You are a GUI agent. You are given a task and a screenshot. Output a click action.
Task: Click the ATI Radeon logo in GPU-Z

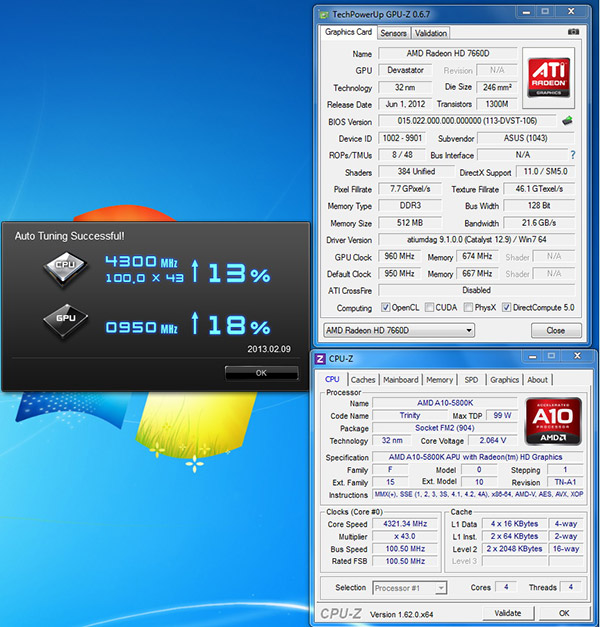tap(548, 78)
